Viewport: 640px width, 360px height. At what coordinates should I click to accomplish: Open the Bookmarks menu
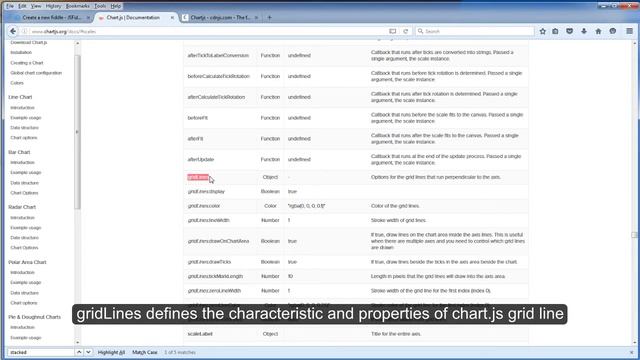(78, 6)
